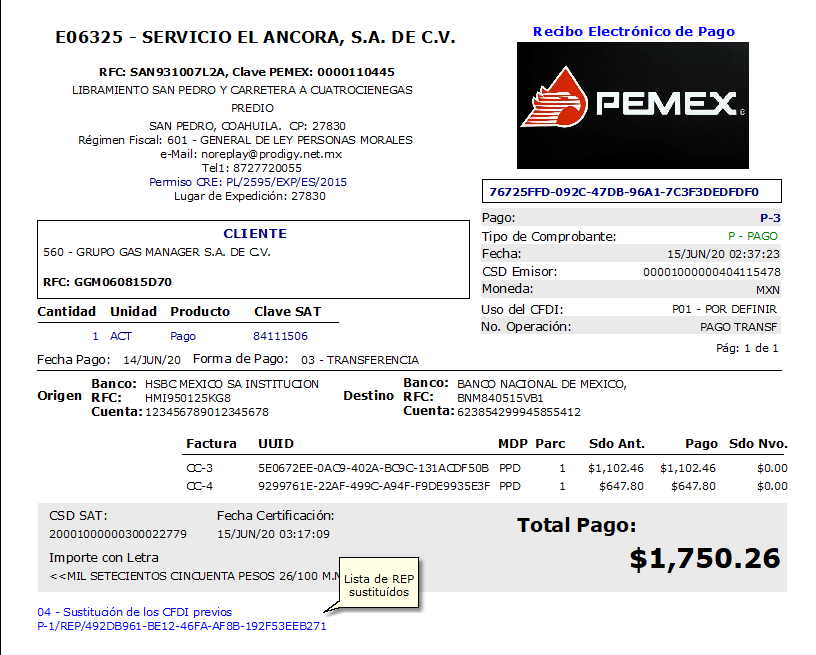Open the substituted REP link P-1/REP/492DB961

[x=181, y=627]
